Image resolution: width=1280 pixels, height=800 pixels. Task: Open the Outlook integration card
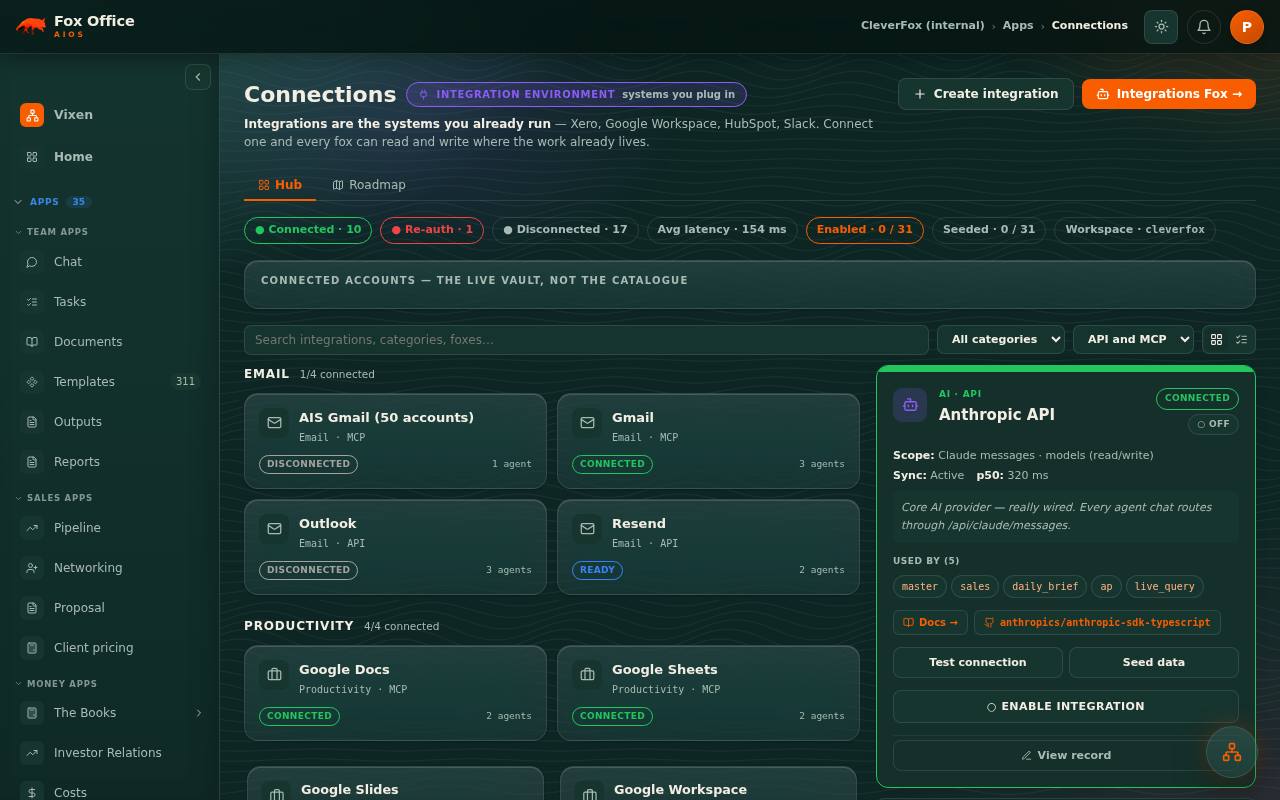pyautogui.click(x=395, y=547)
